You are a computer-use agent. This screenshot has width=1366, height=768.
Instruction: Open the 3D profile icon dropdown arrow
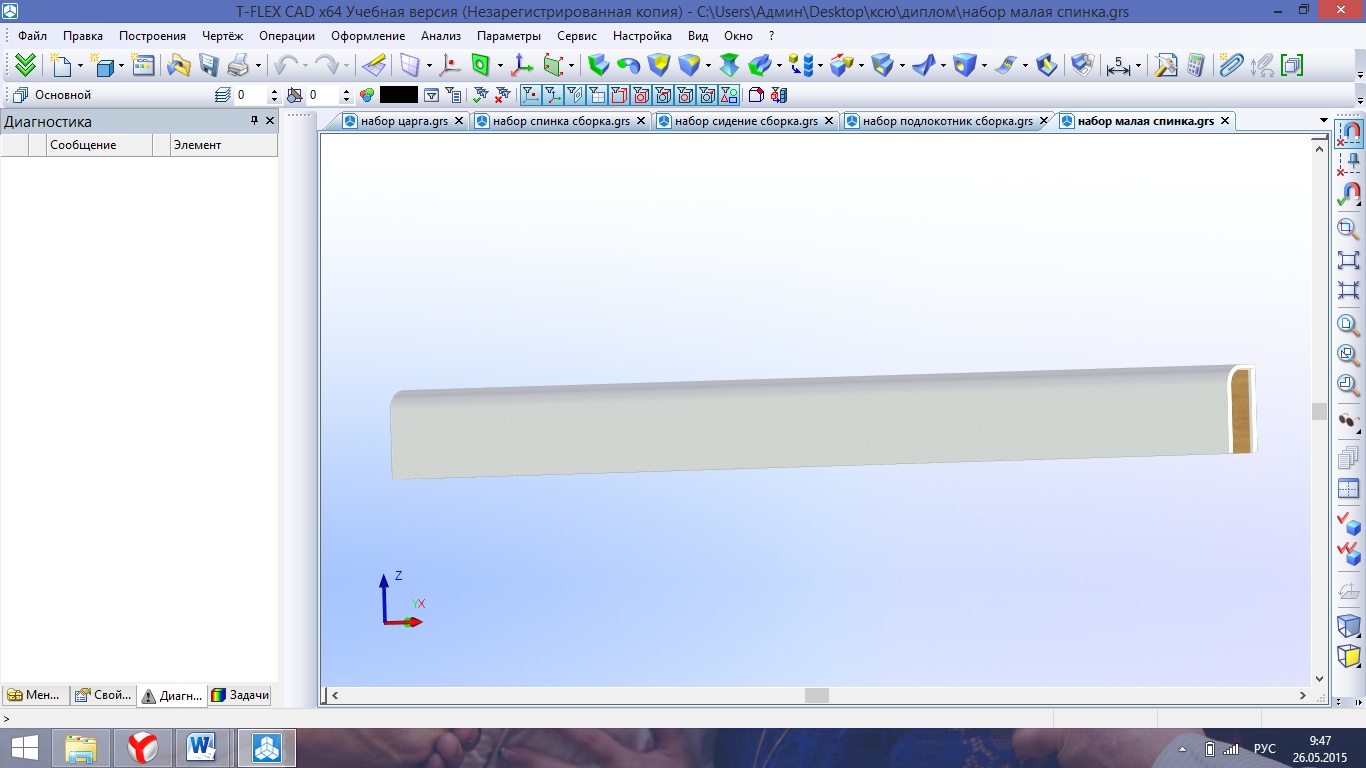(501, 66)
